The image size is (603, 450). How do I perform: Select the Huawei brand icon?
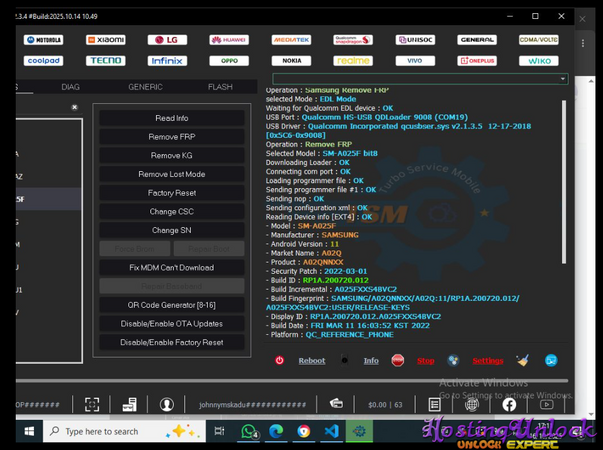tap(229, 40)
